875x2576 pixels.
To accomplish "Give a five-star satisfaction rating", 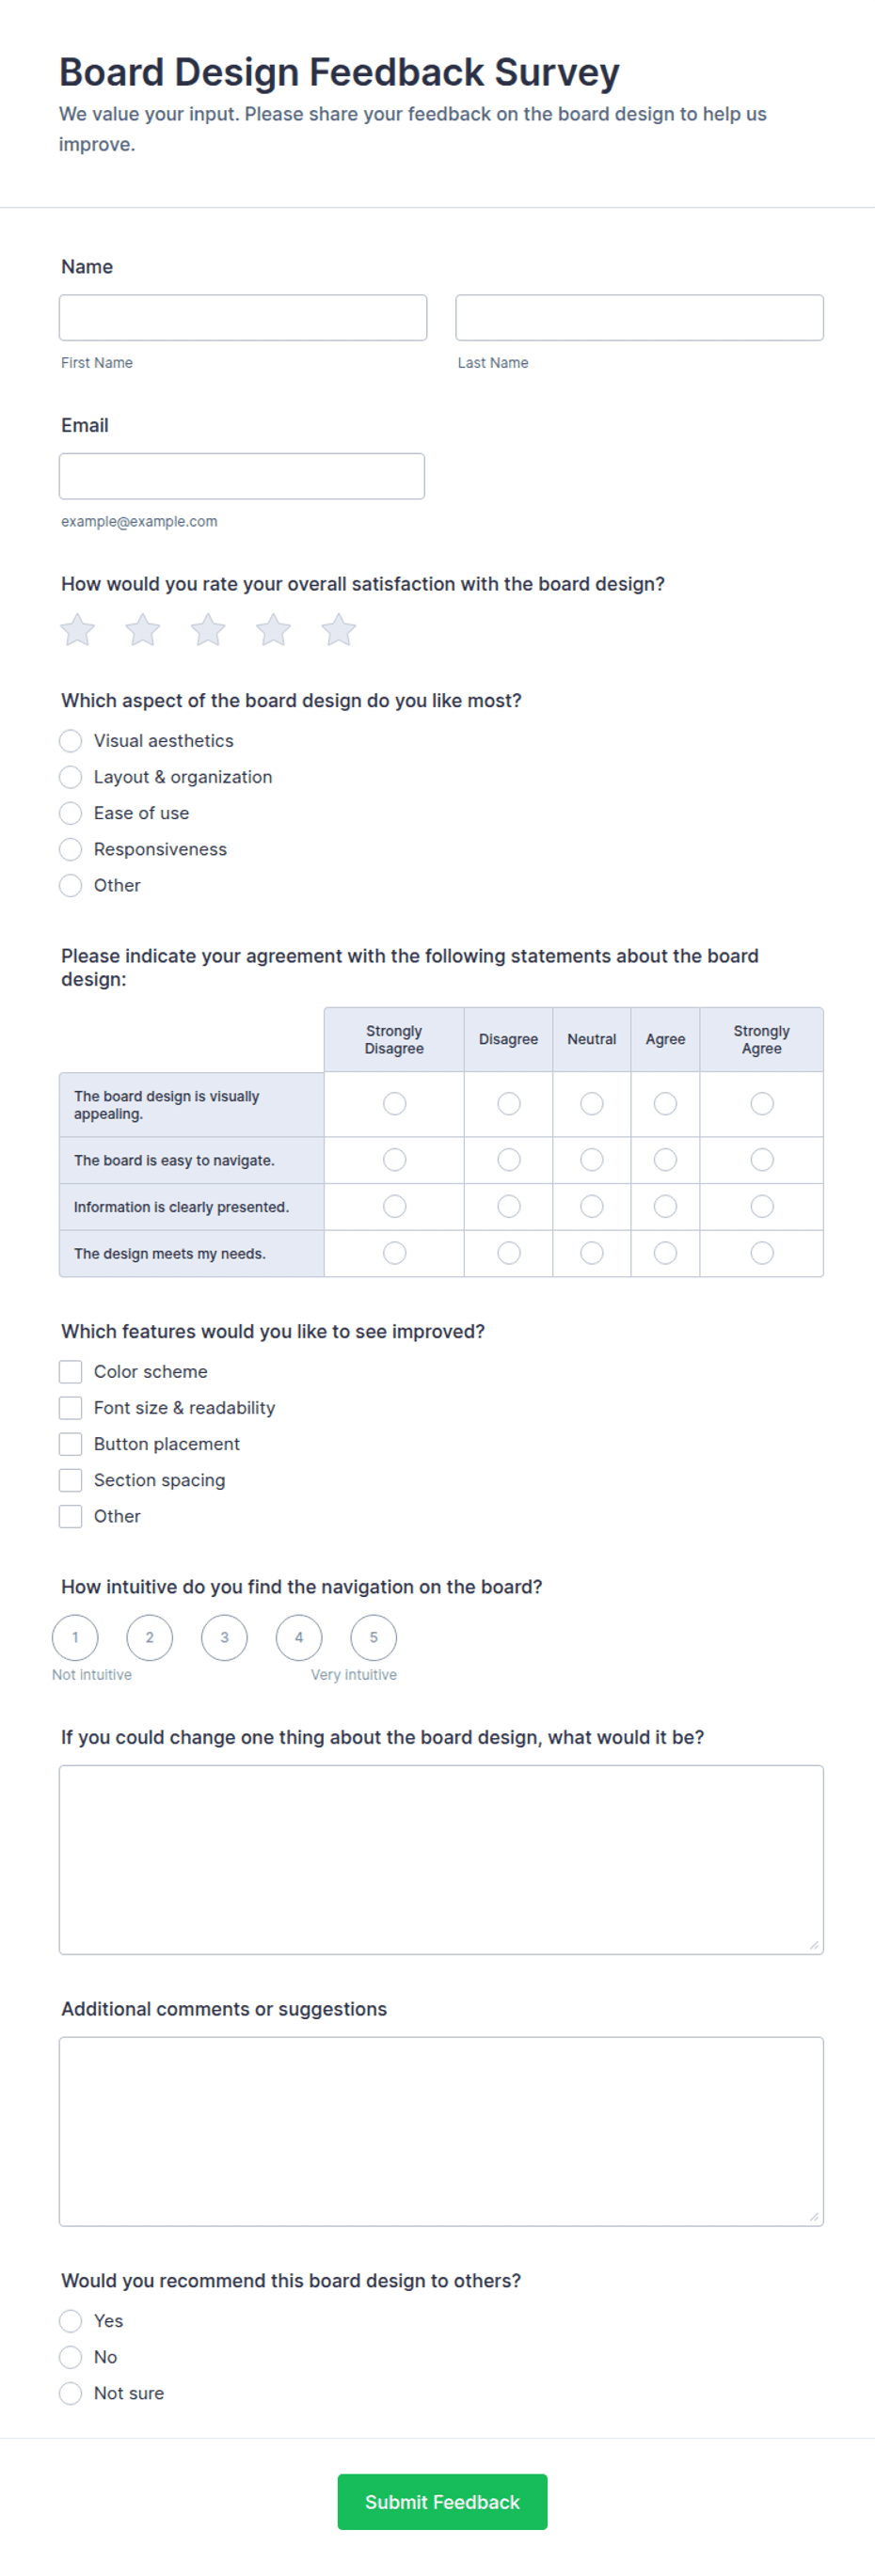I will (338, 630).
